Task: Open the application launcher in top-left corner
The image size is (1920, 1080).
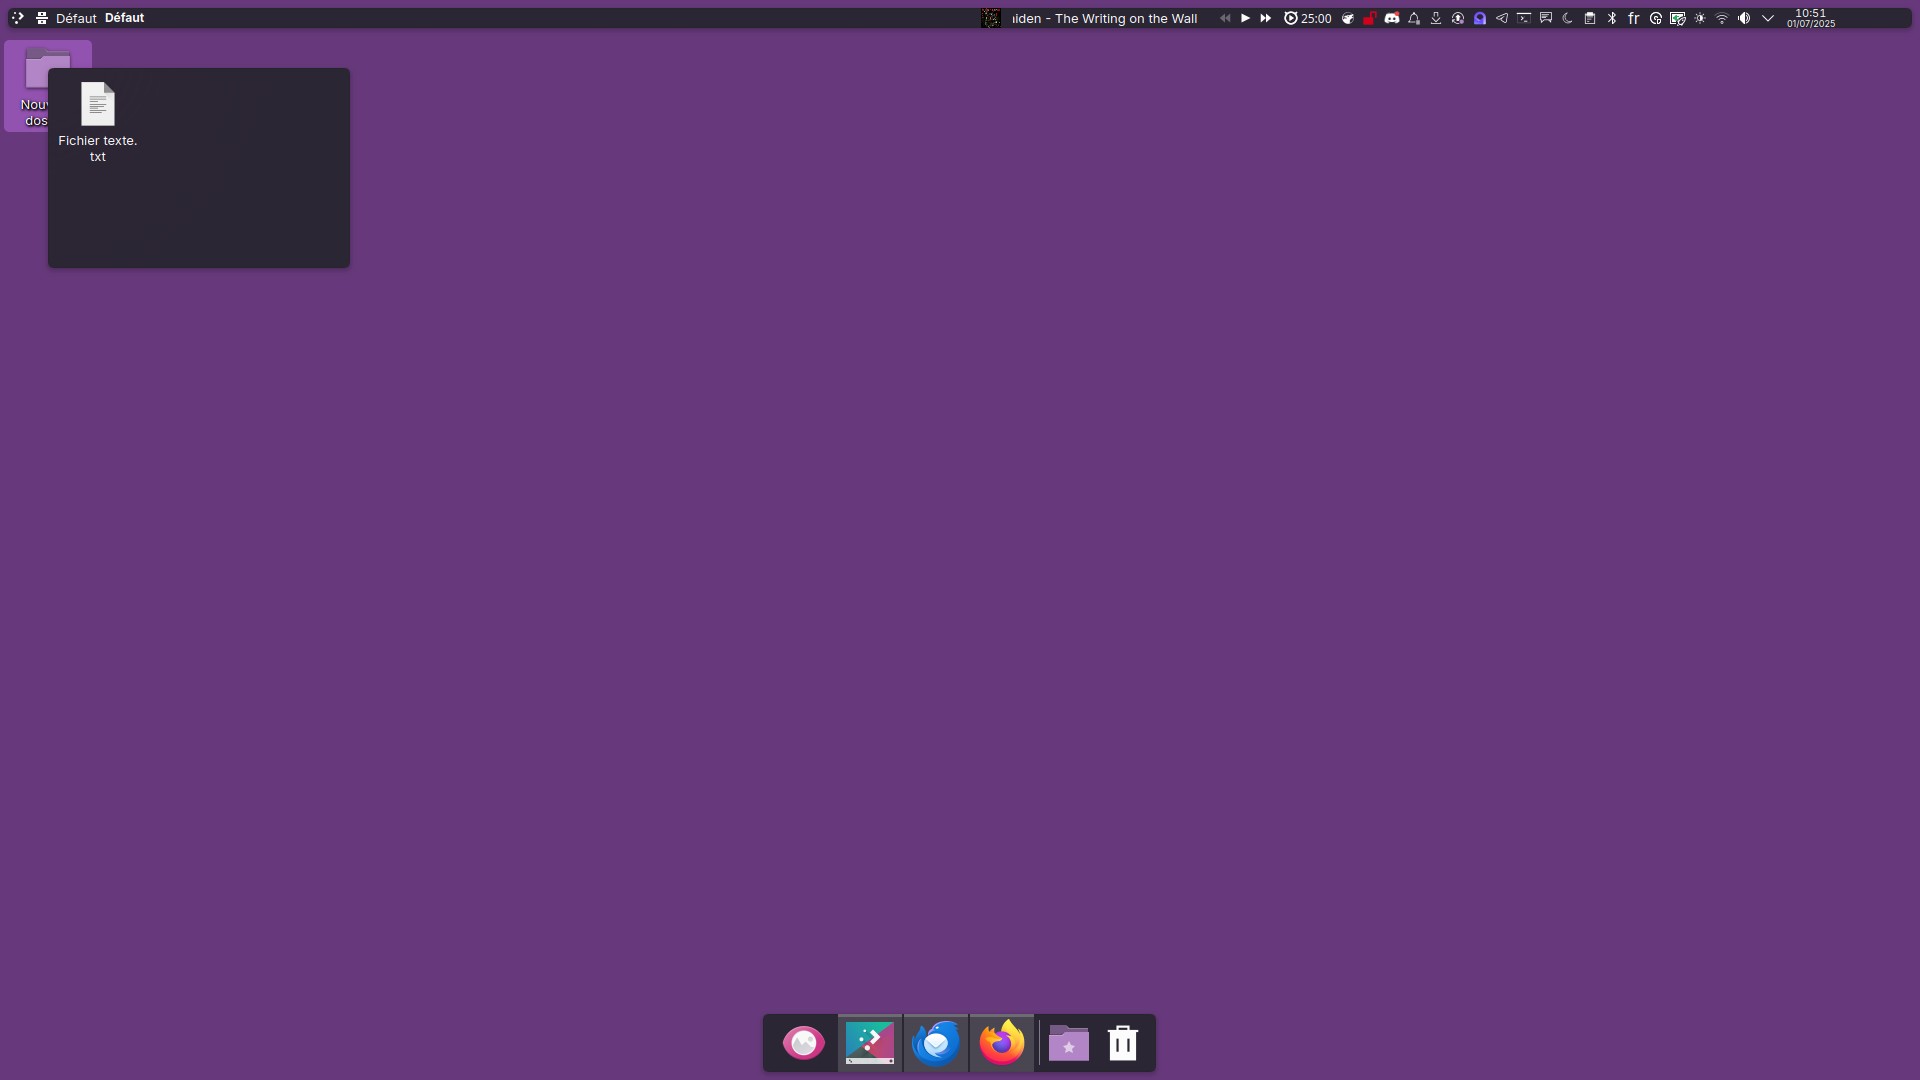Action: point(17,18)
